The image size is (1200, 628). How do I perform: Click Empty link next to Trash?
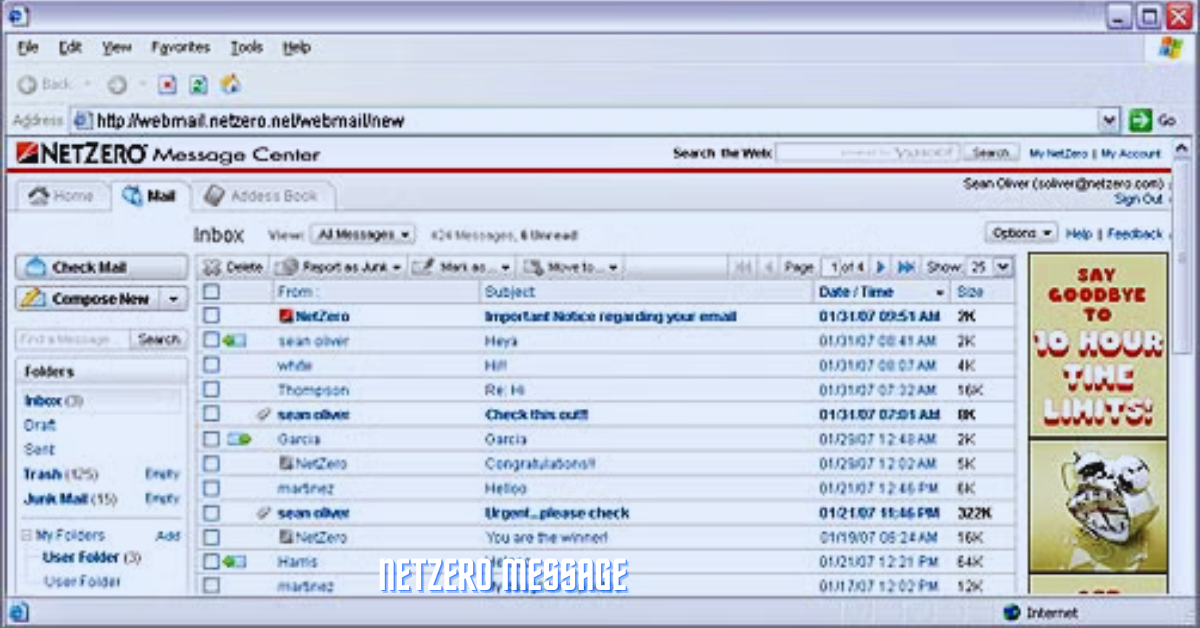(x=162, y=474)
